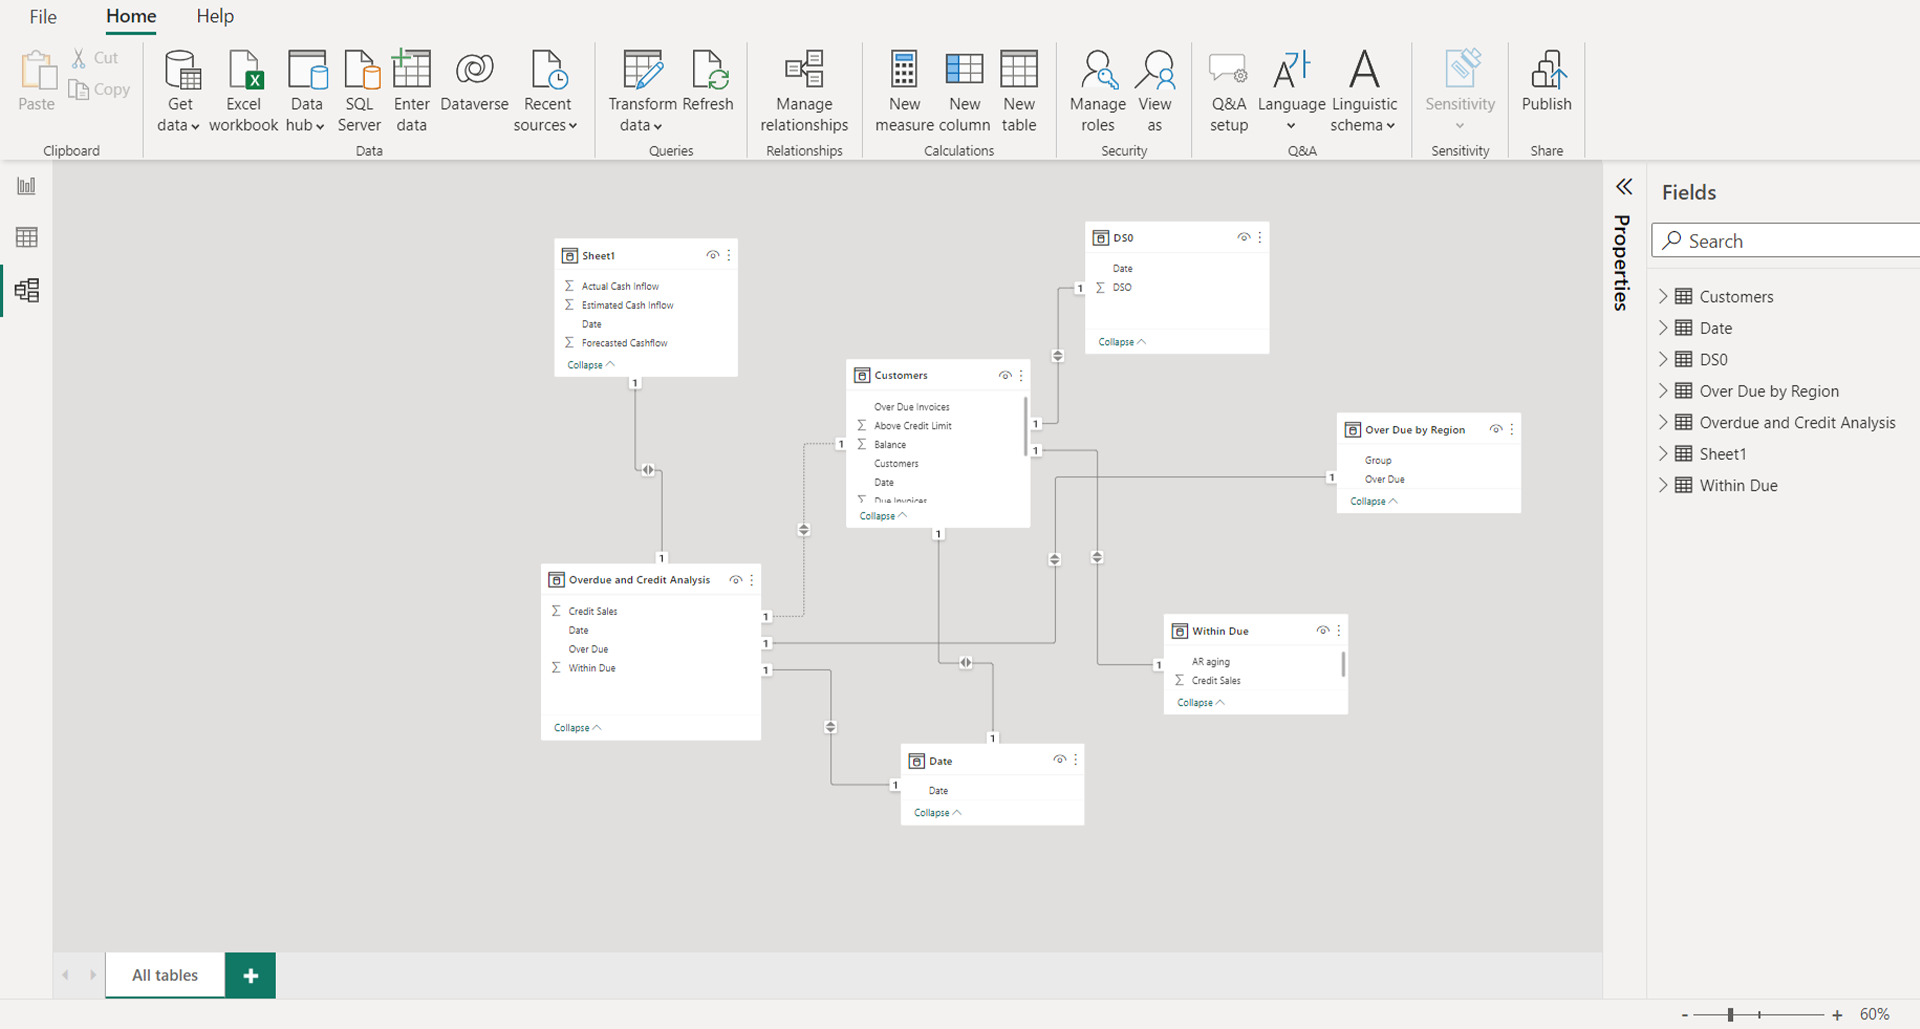Open Manage roles

coord(1097,91)
